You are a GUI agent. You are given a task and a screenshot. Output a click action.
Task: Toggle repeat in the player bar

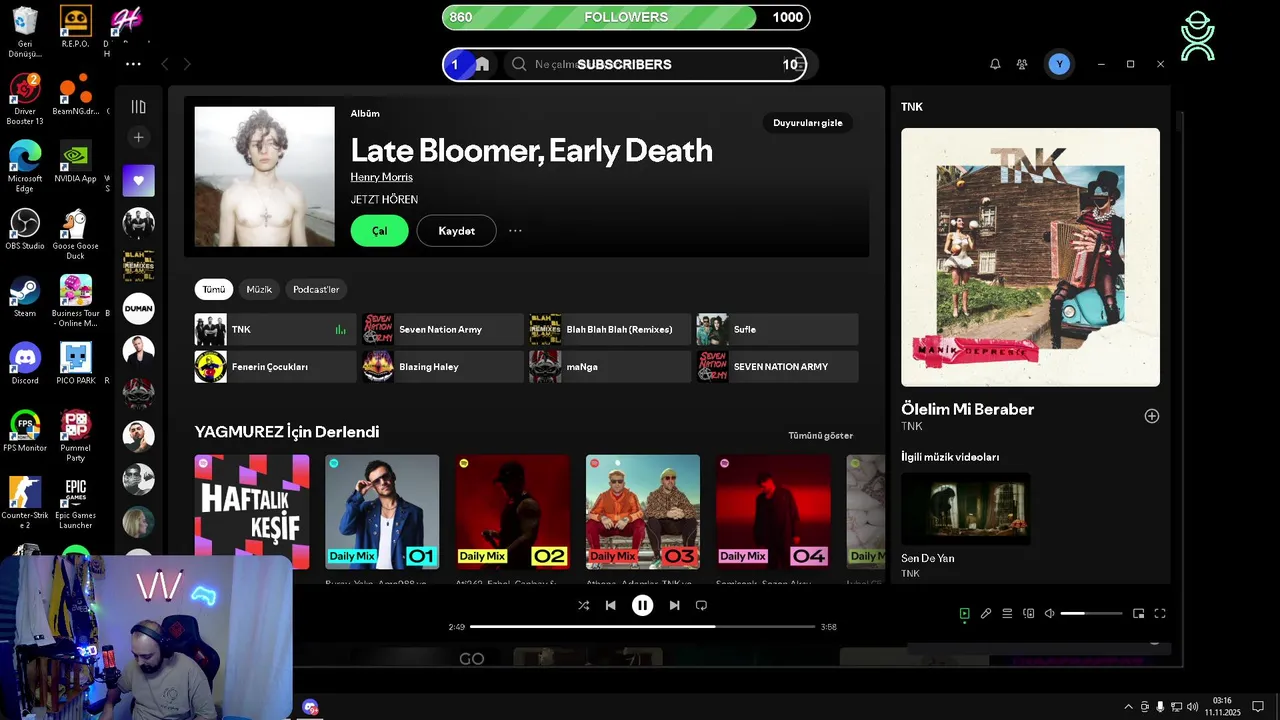701,605
